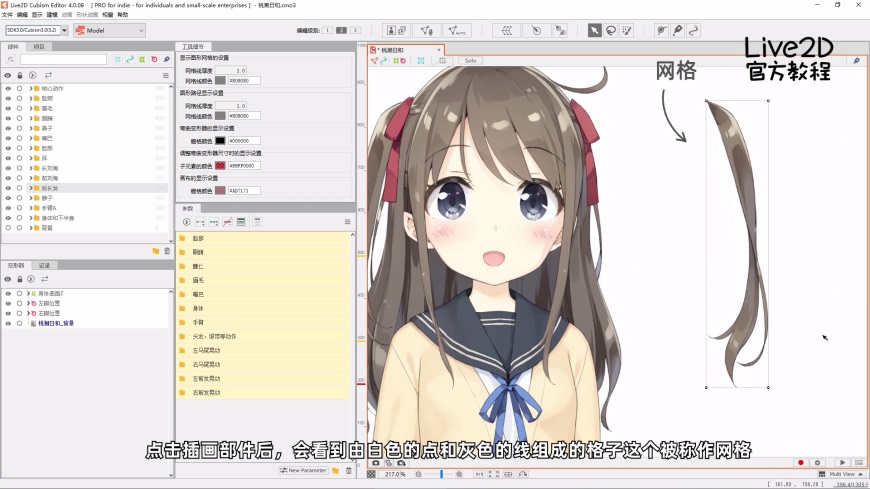870x489 pixels.
Task: Toggle visibility of 背景 folder
Action: 8,228
